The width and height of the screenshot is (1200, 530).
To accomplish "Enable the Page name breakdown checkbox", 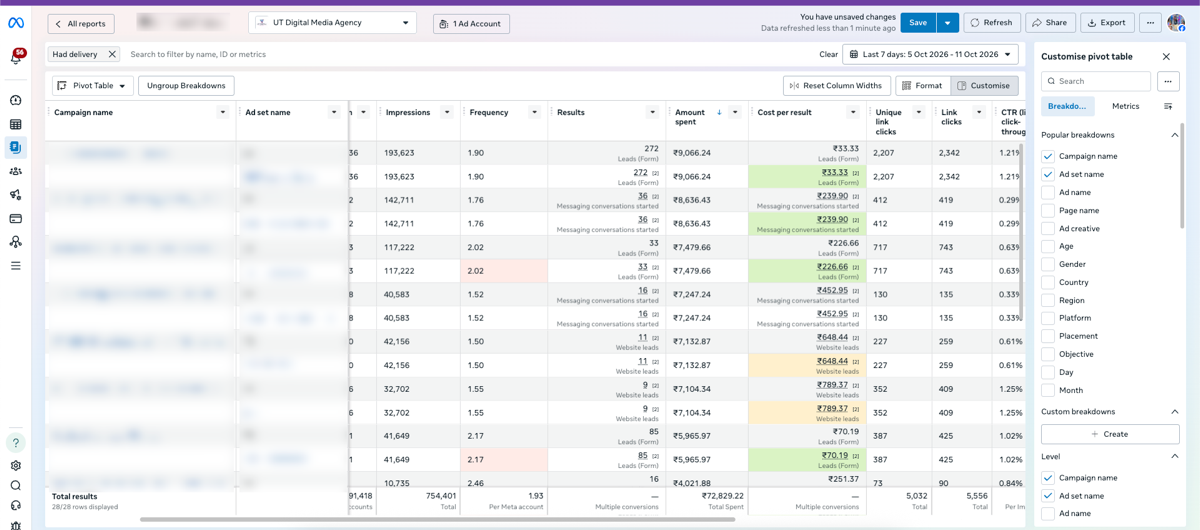I will (1047, 210).
